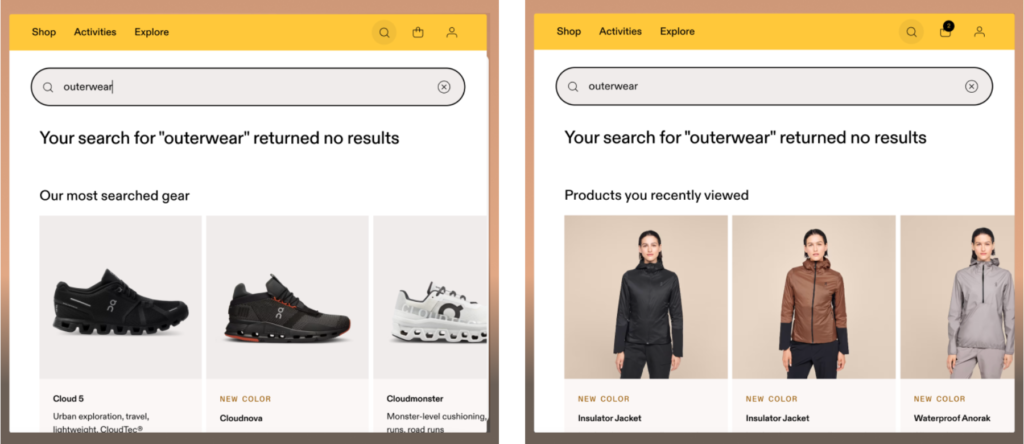Clear the search text in right search bar
The image size is (1024, 444).
(x=972, y=86)
